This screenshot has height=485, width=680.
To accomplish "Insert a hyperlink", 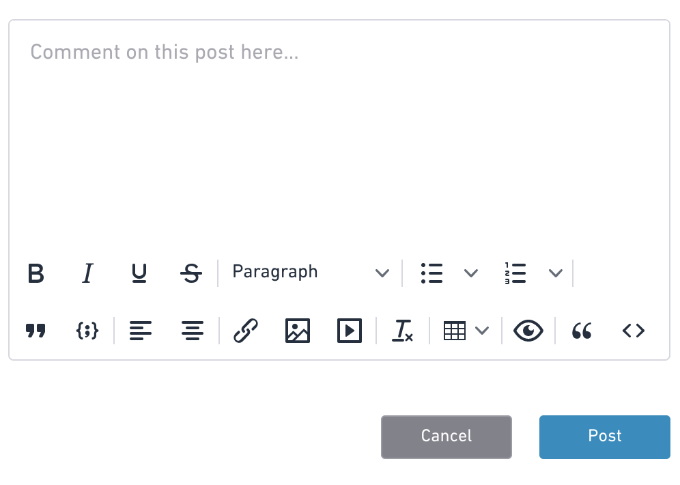I will 246,331.
